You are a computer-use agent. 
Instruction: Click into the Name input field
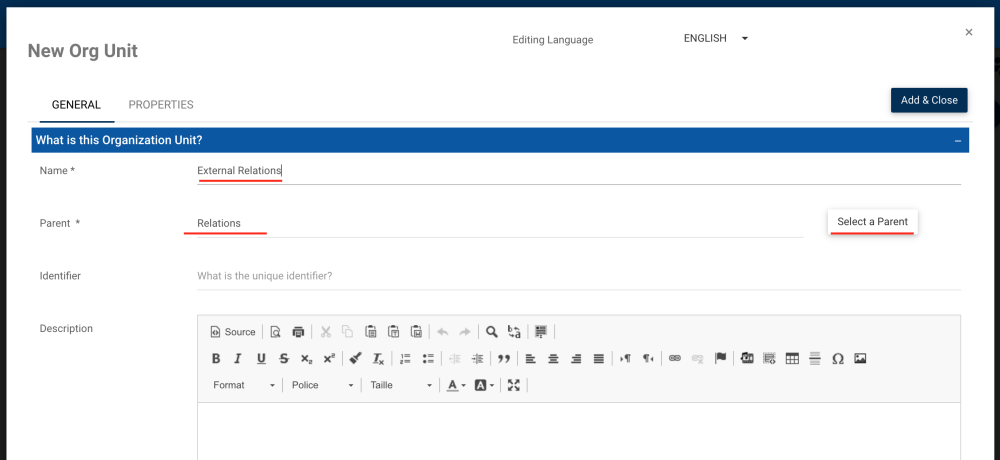pyautogui.click(x=578, y=171)
